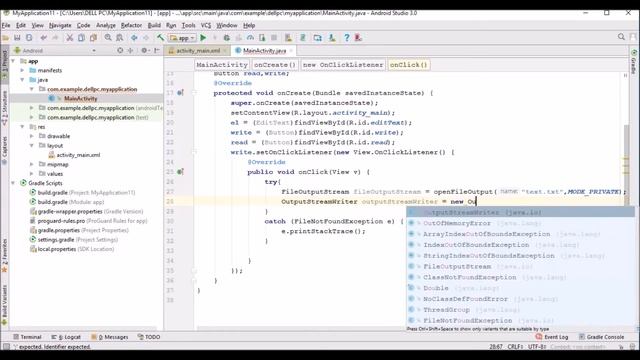
Task: Expand the manifests folder node
Action: click(x=22, y=70)
